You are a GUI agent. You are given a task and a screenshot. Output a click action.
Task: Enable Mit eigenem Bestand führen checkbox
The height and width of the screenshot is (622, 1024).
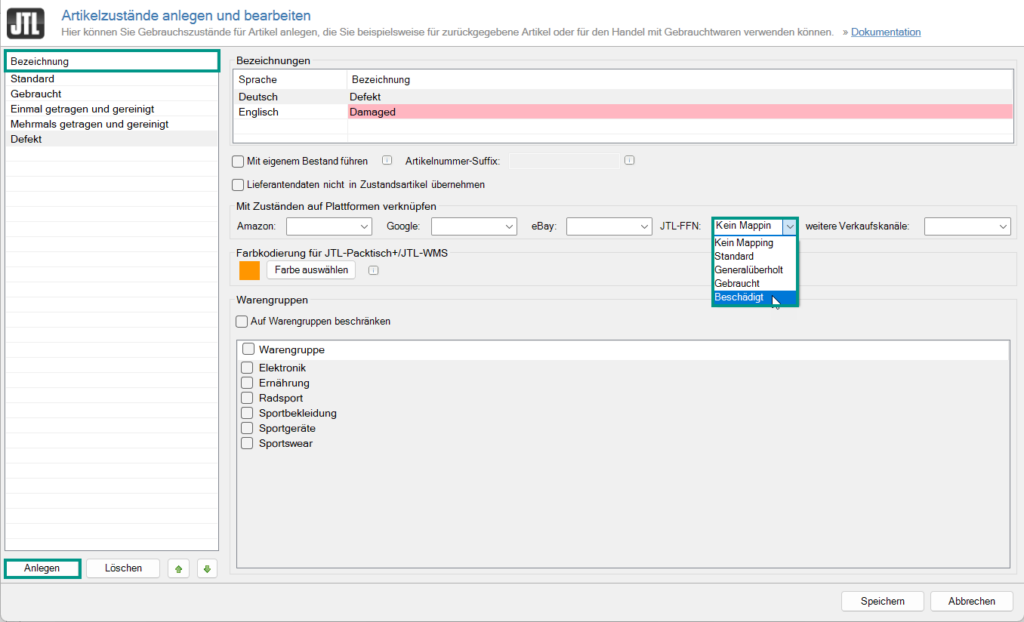coord(238,161)
